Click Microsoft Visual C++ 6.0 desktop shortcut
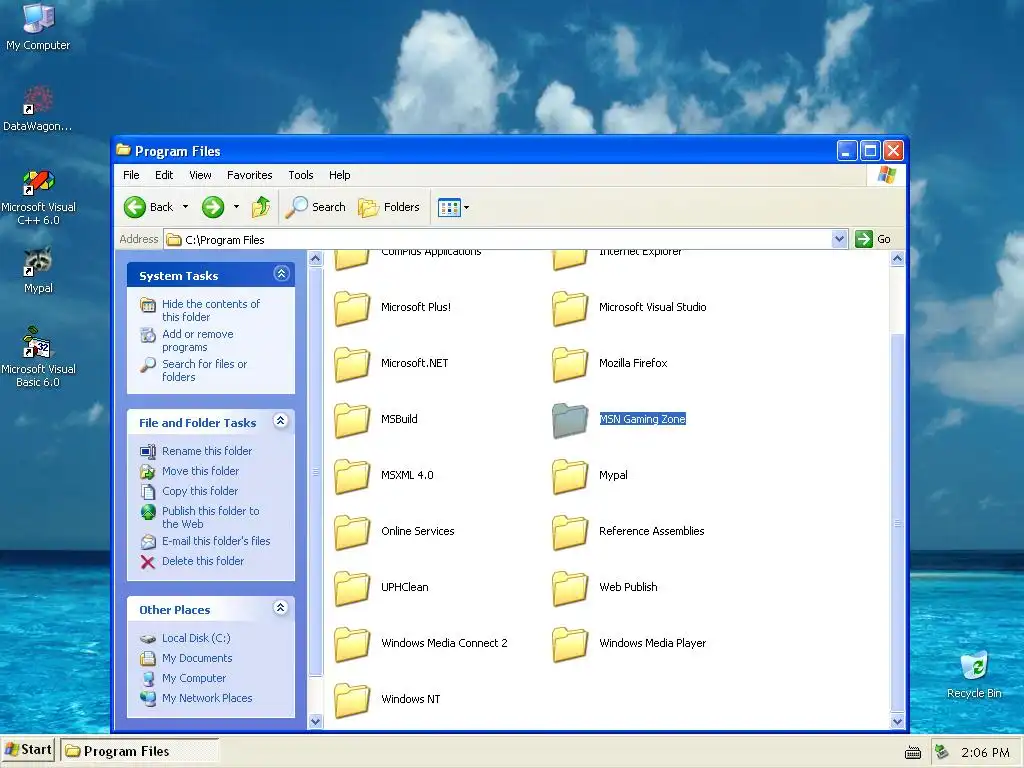 (x=38, y=197)
